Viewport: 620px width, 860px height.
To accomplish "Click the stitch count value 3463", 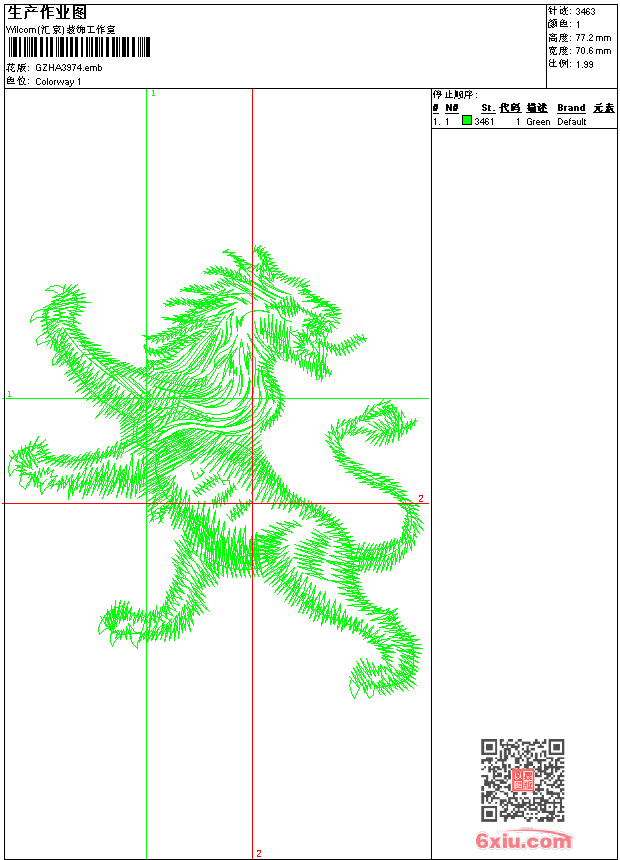I will coord(585,12).
